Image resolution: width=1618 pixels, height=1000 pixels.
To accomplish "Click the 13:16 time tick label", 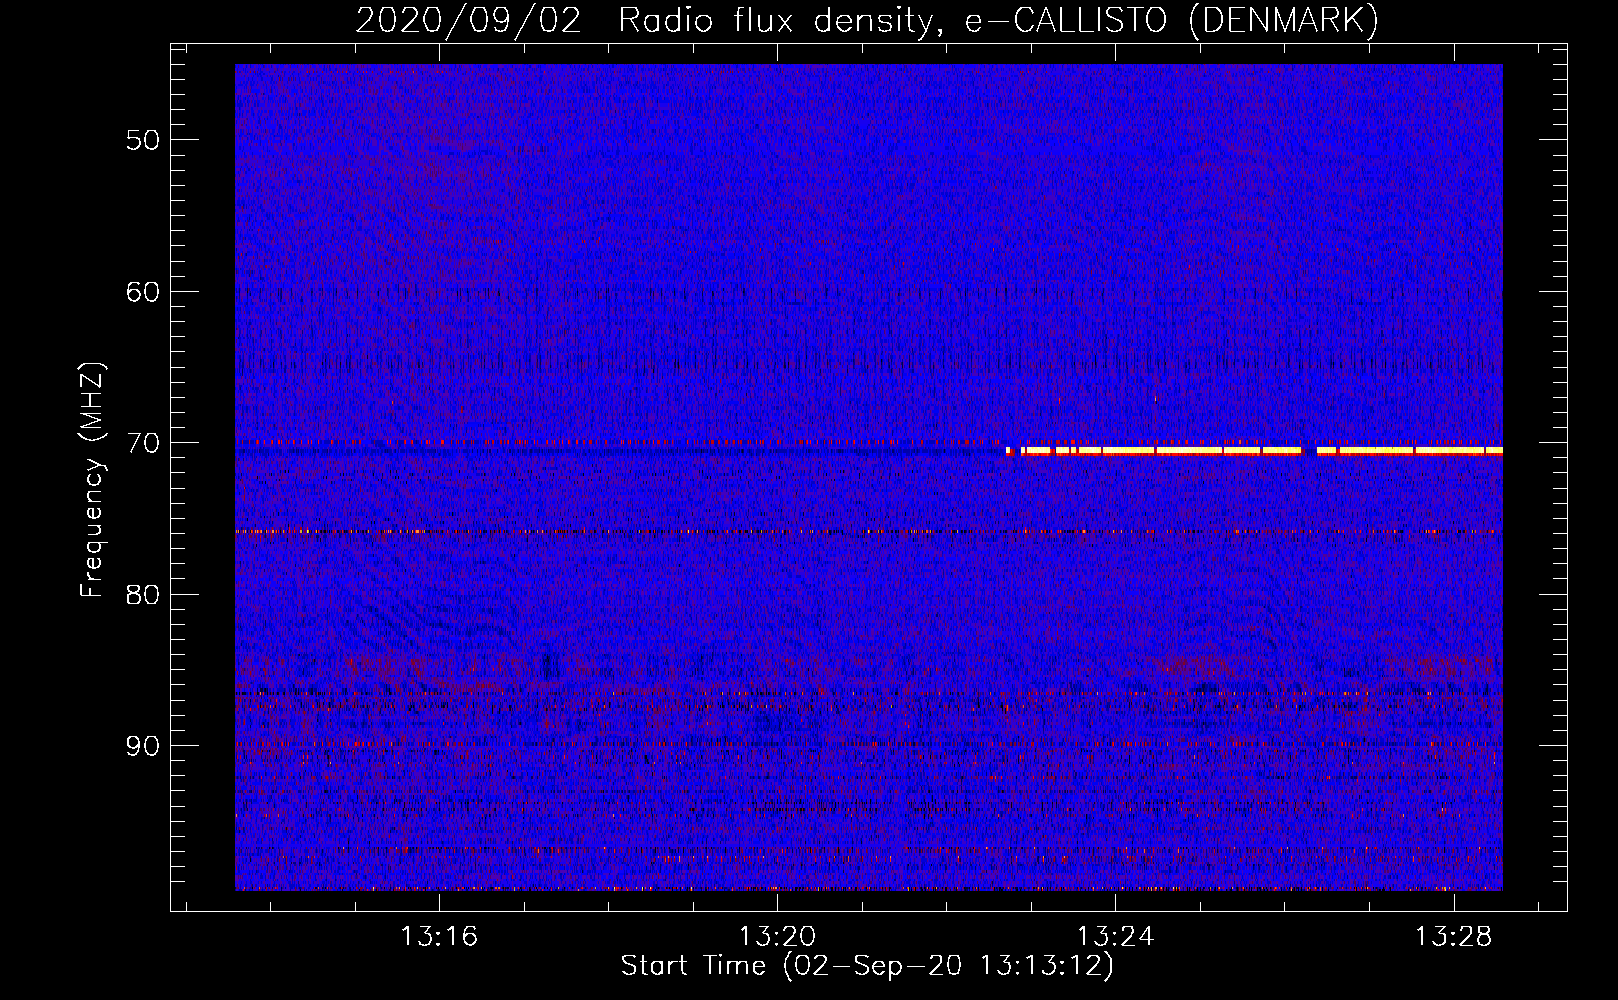I will pyautogui.click(x=440, y=936).
